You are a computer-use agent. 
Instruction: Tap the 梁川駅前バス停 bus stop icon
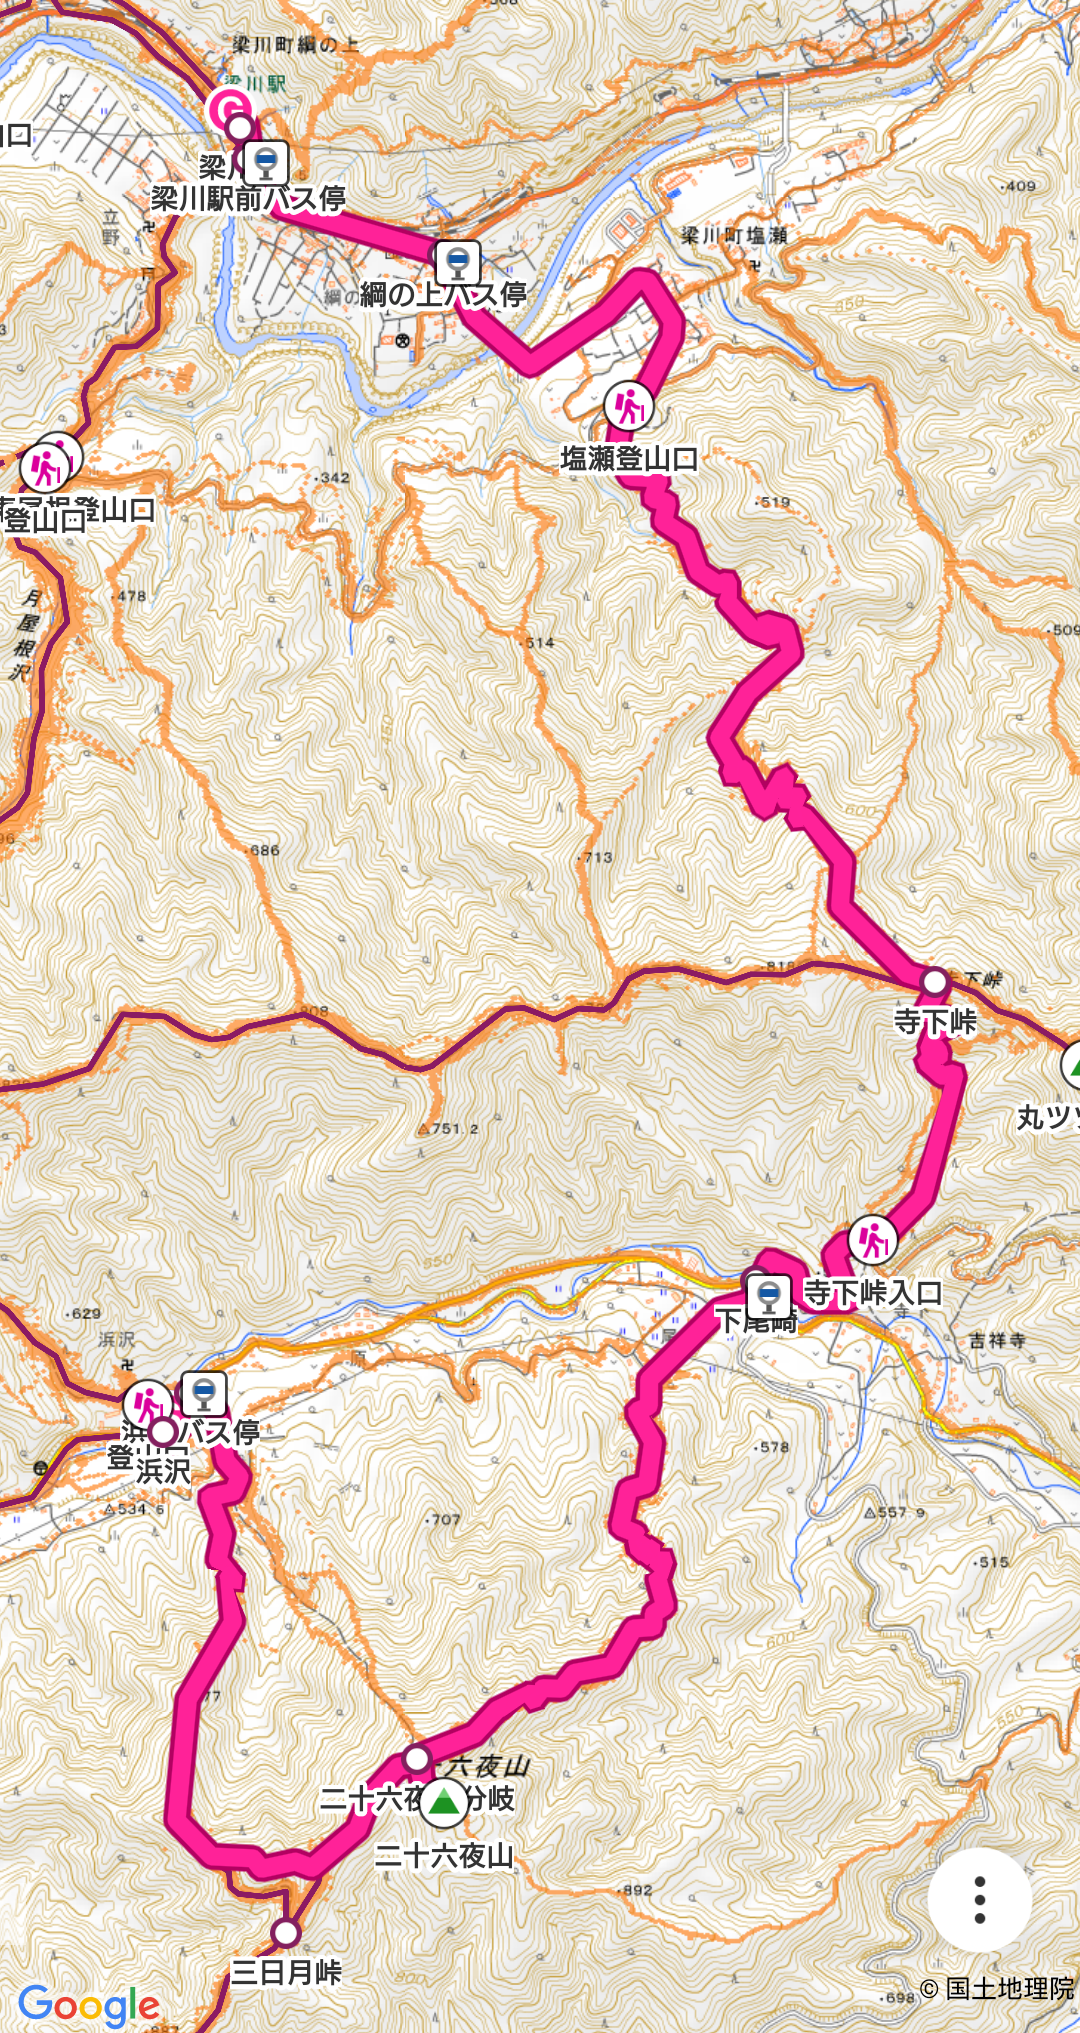[265, 162]
